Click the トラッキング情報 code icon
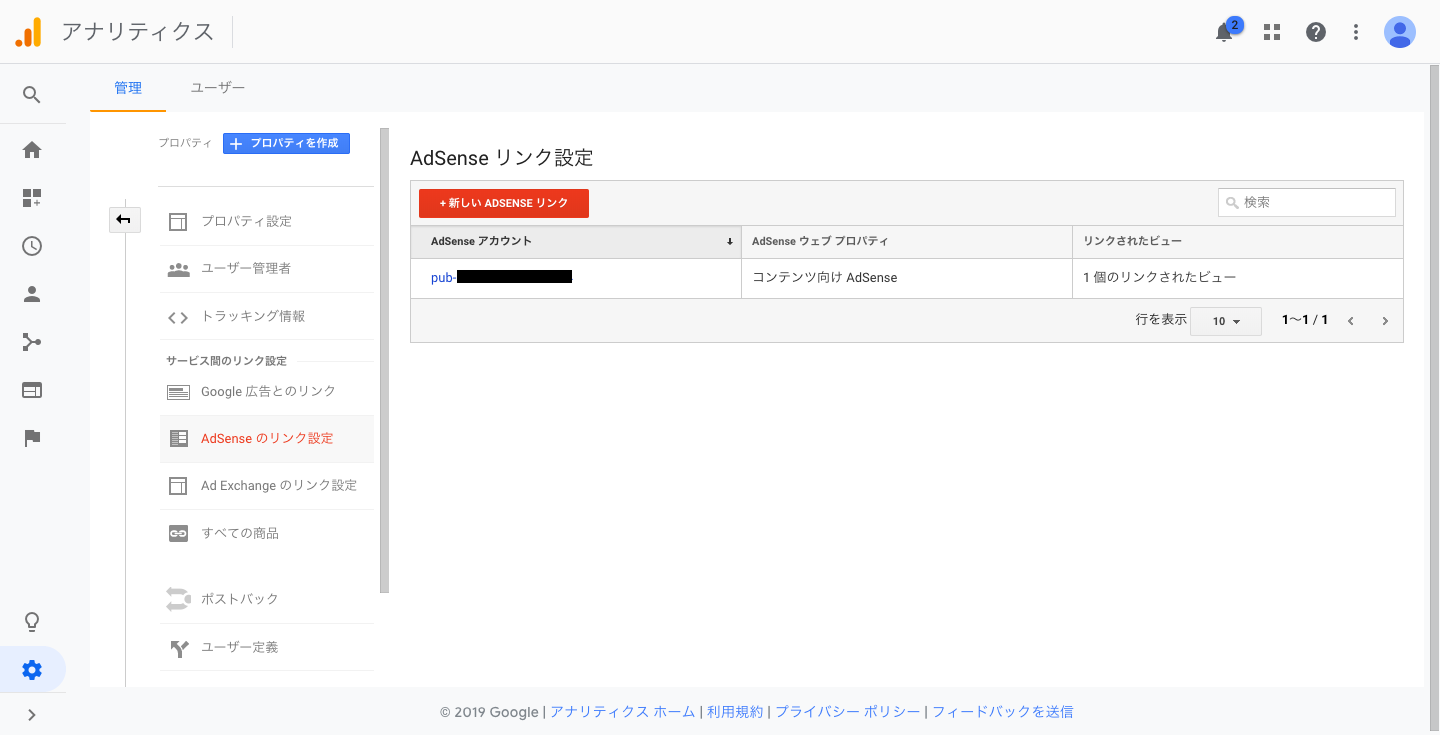Screen dimensions: 1440x735 pyautogui.click(x=178, y=317)
